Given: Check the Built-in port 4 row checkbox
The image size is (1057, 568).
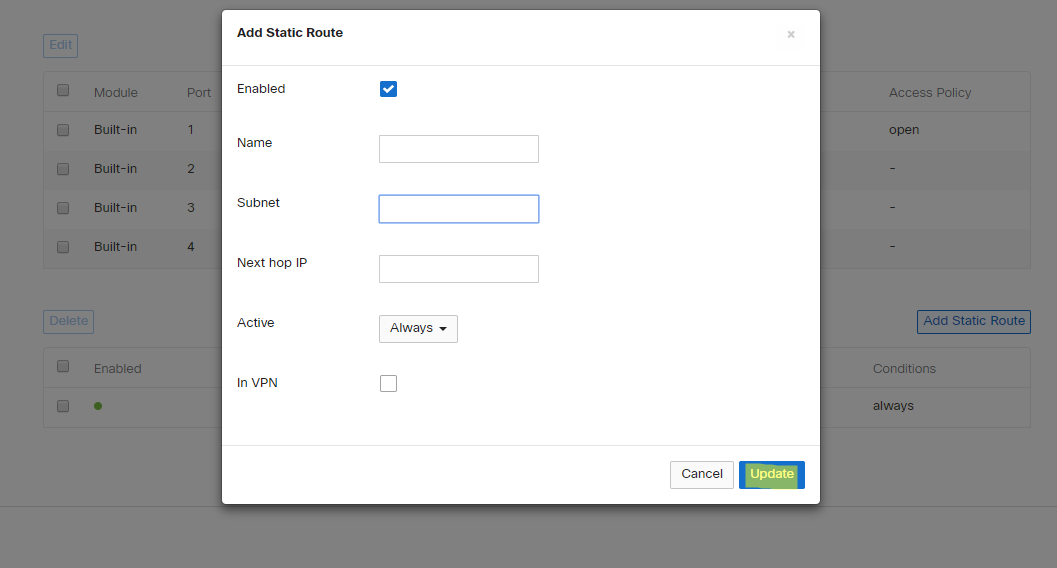Looking at the screenshot, I should tap(63, 247).
